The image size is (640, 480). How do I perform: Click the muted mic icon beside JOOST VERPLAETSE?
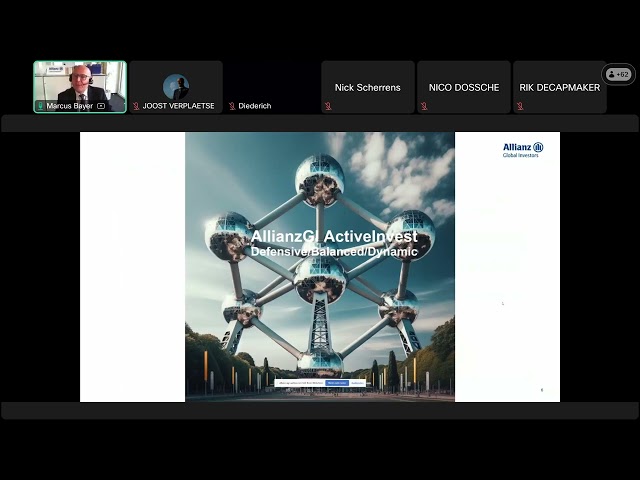point(136,106)
